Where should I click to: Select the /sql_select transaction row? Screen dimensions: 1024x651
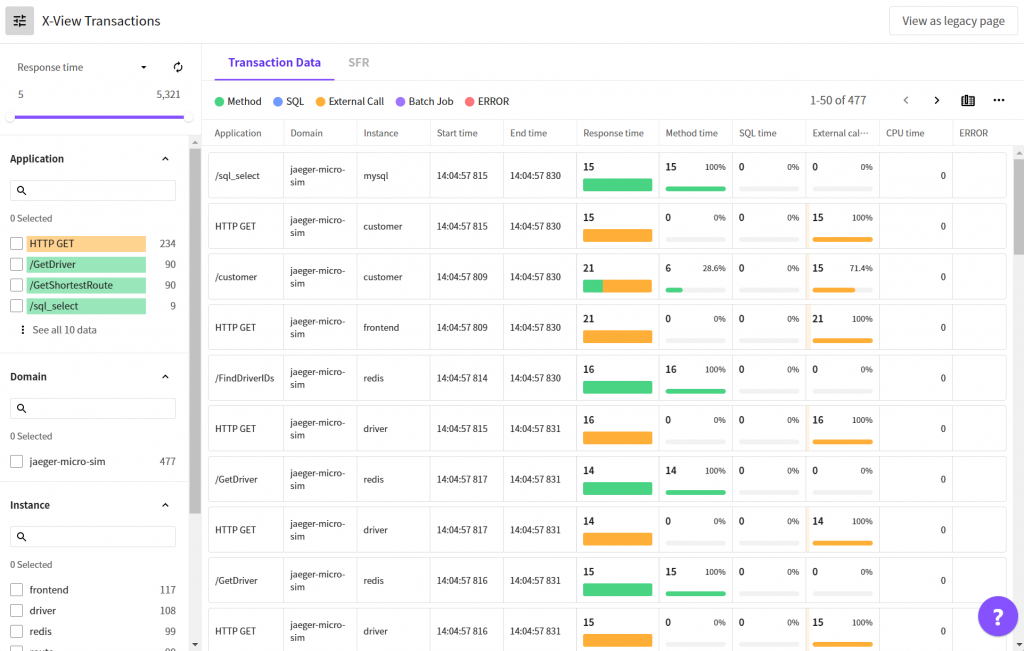(x=607, y=176)
